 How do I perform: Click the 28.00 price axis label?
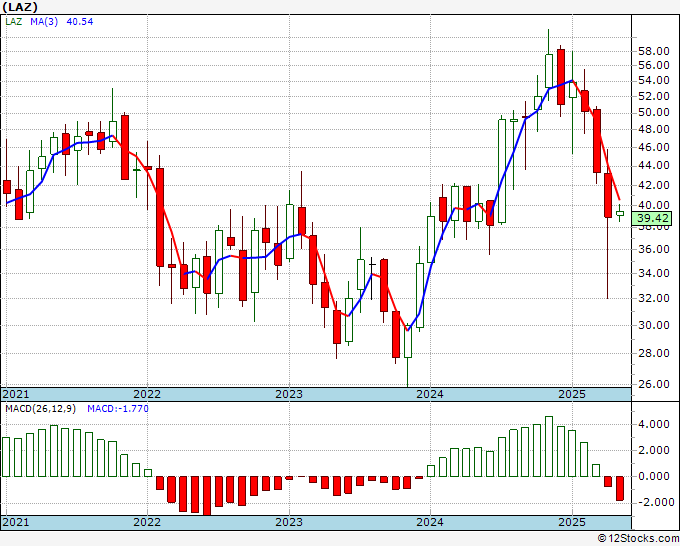(654, 353)
